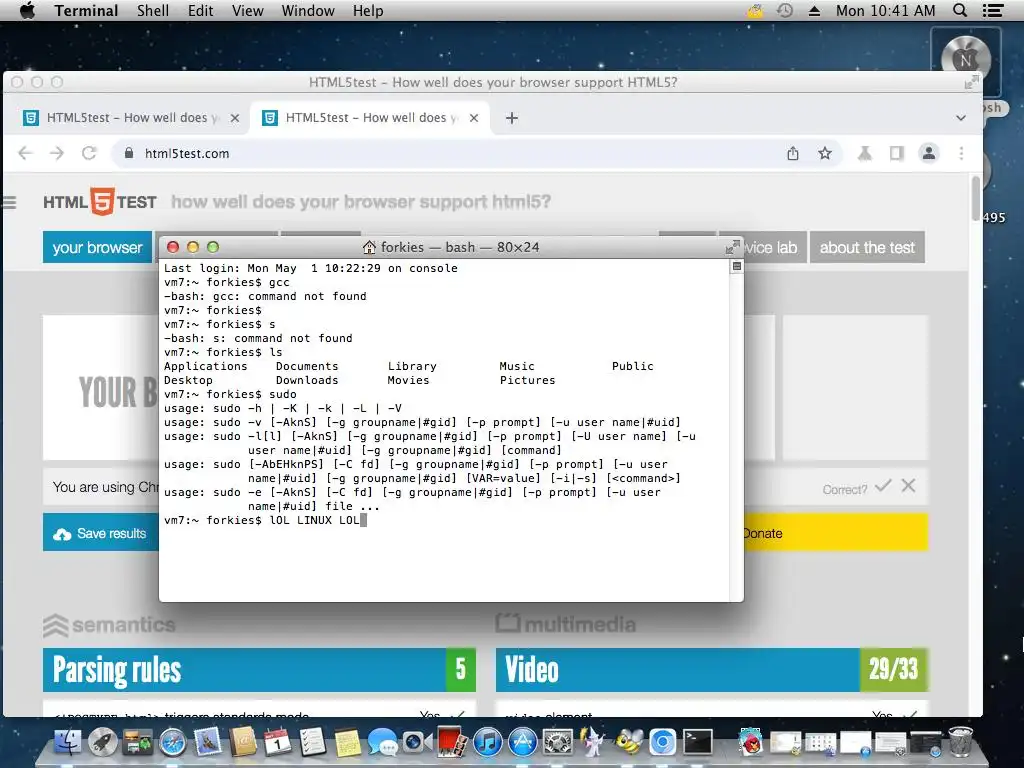This screenshot has width=1024, height=768.
Task: Open Mission Control in the Dock
Action: pos(138,742)
